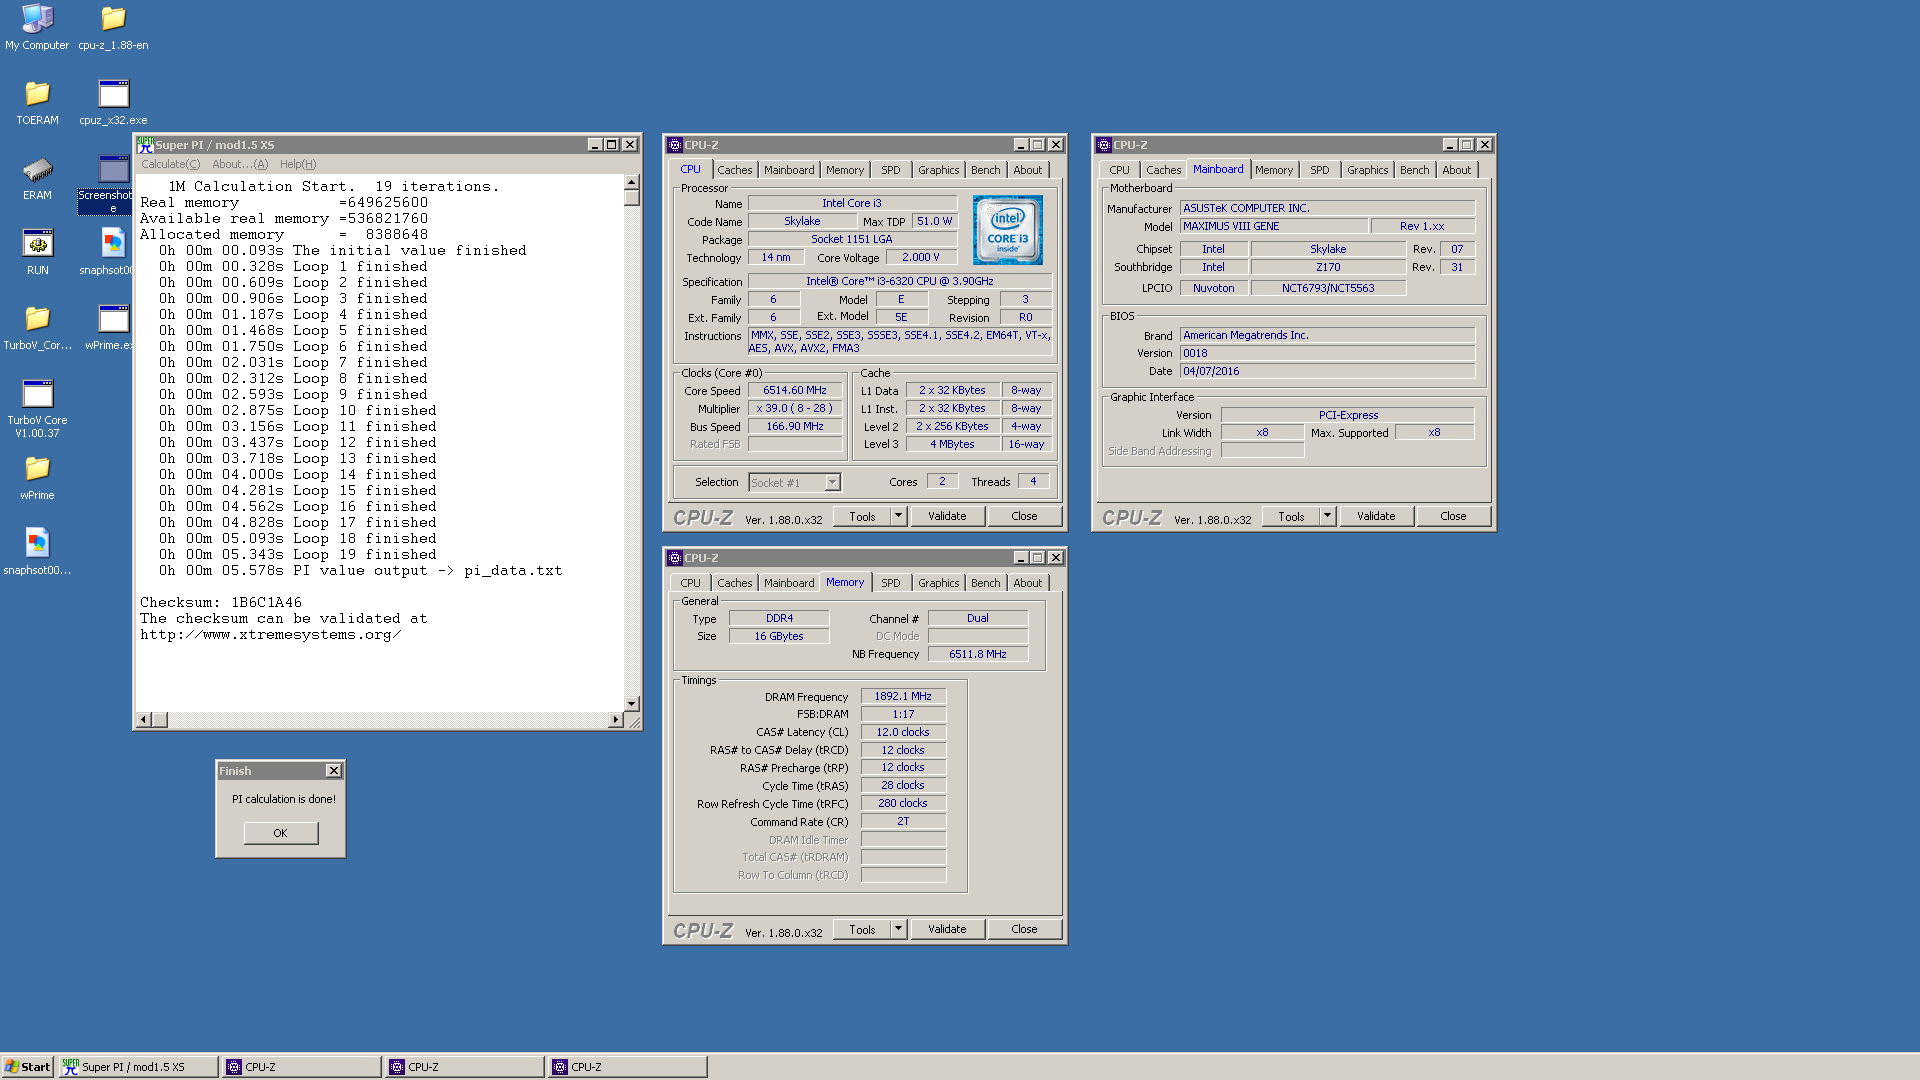Click Validate in CPU window
Screen dimensions: 1920x1080
[947, 516]
